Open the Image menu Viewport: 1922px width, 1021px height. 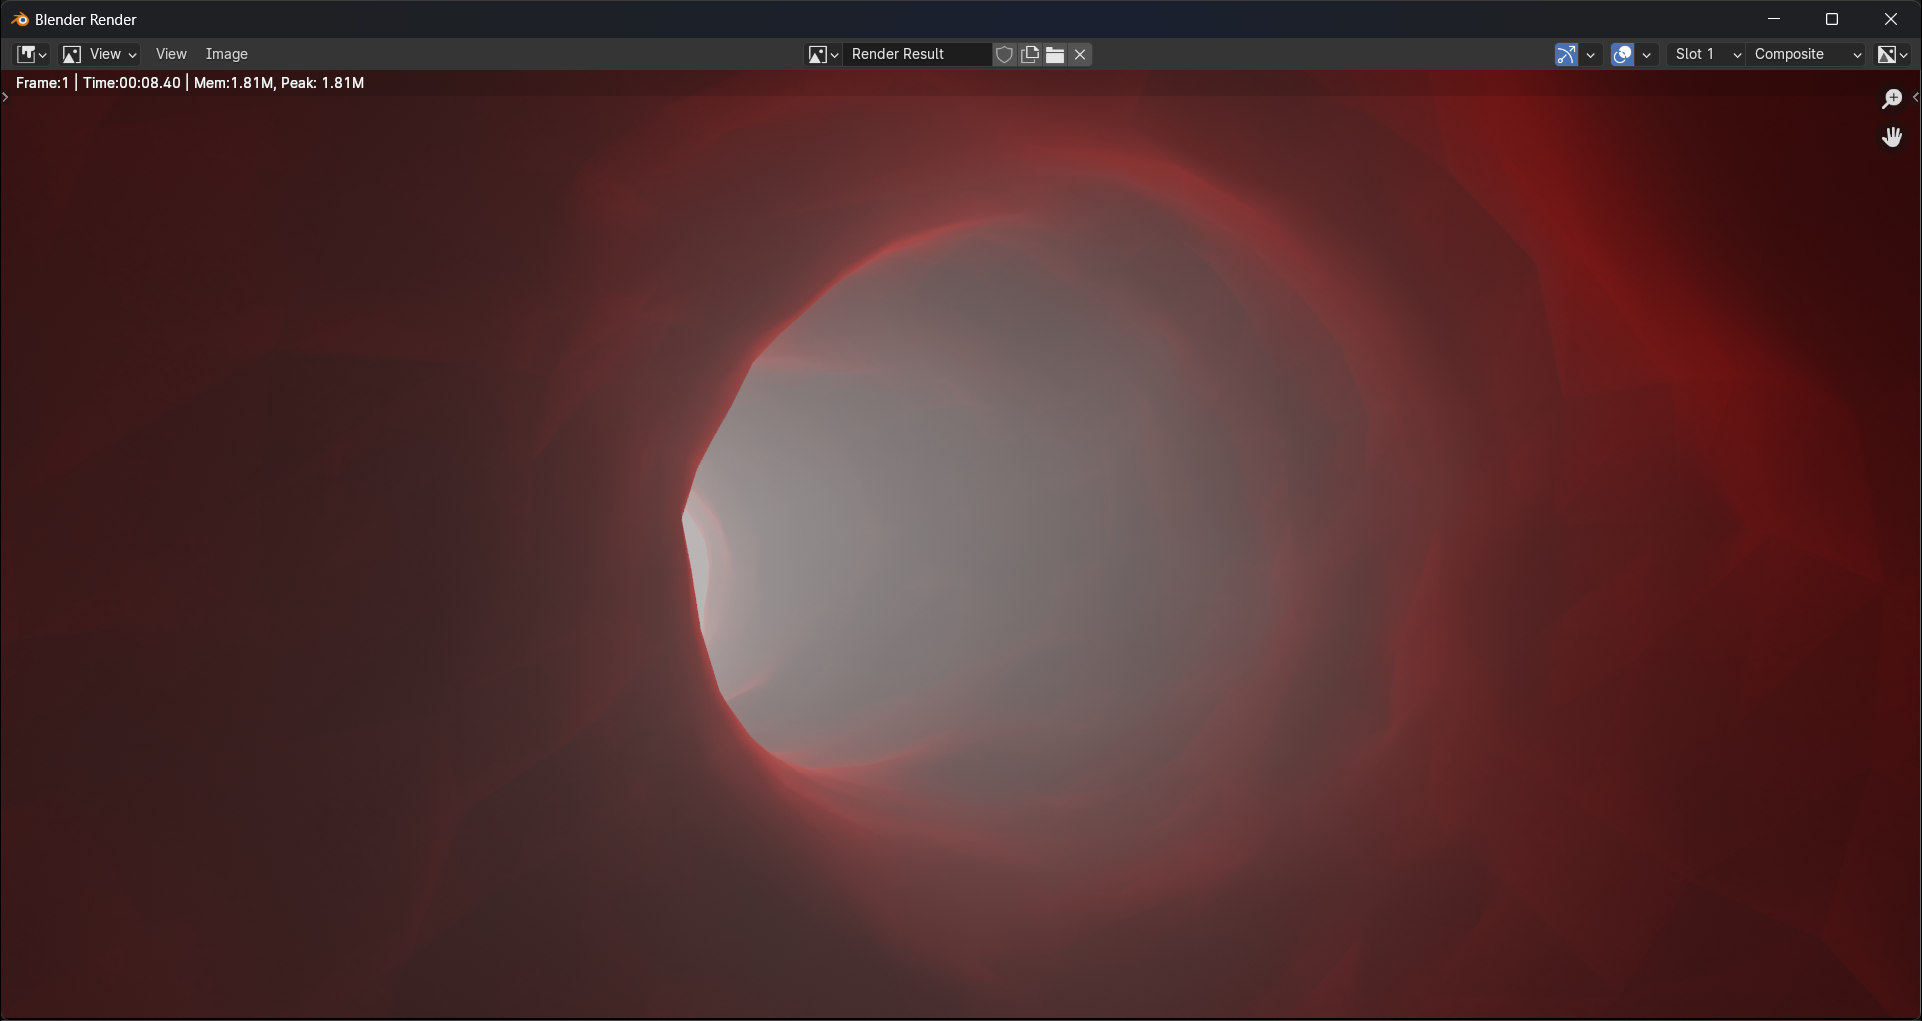pyautogui.click(x=226, y=54)
